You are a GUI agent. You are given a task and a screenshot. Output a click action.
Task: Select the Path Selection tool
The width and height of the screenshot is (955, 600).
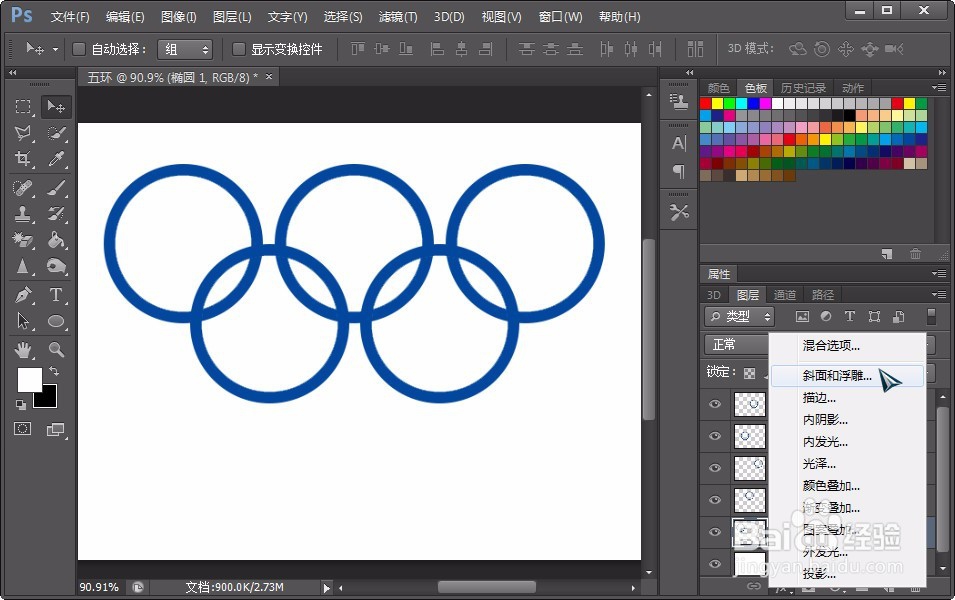click(23, 321)
